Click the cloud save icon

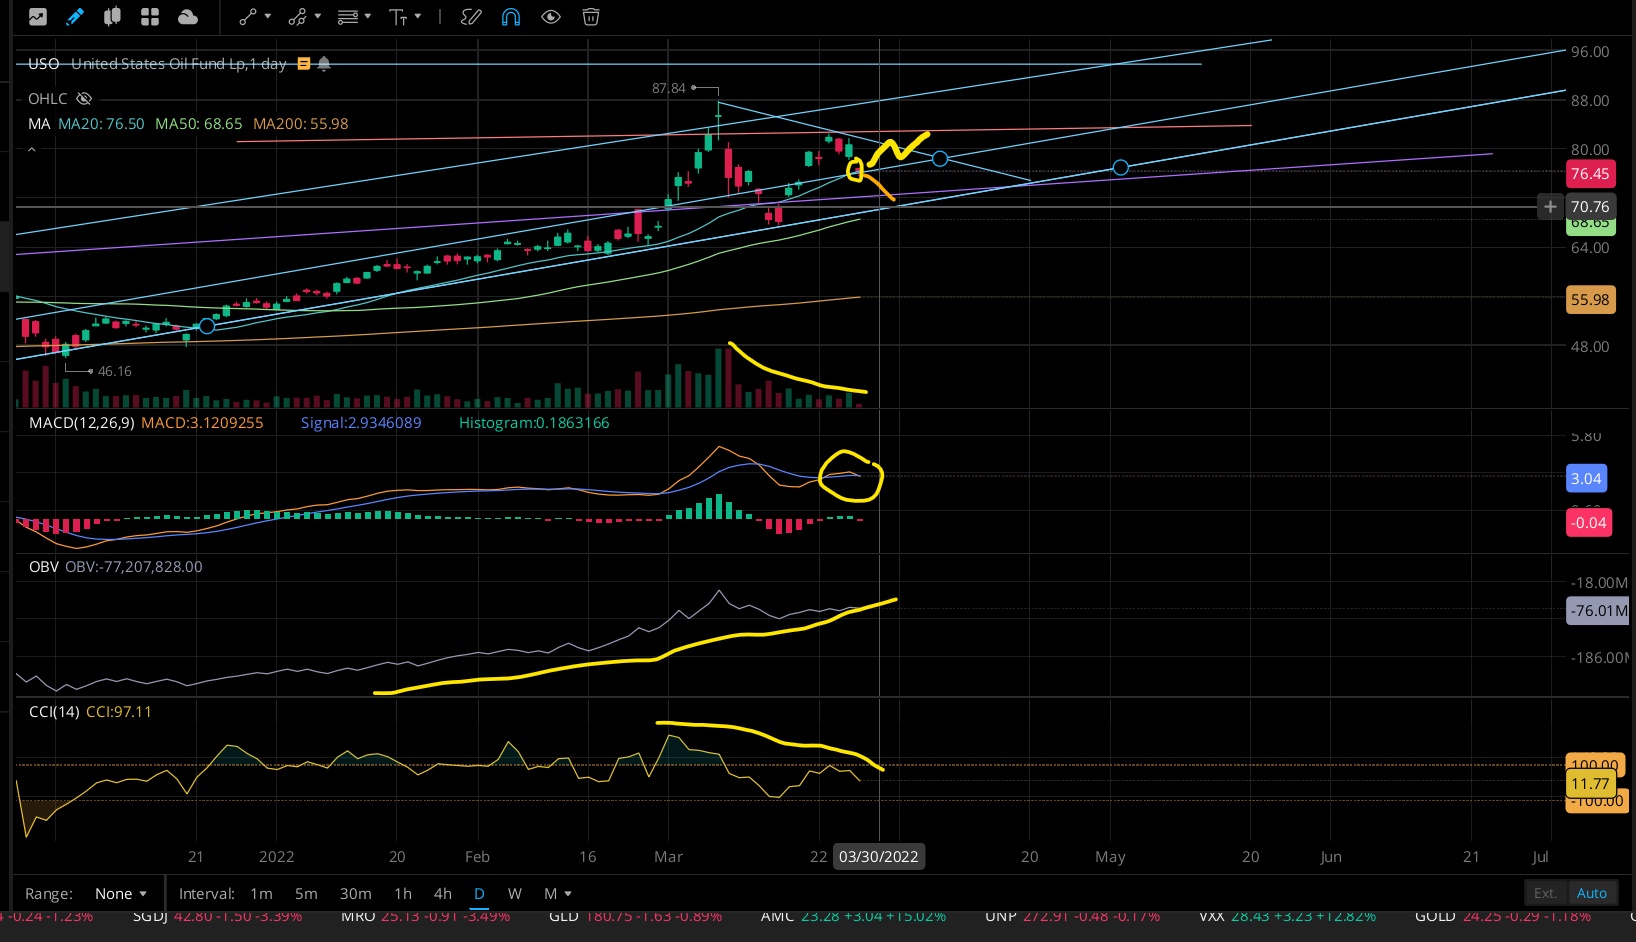click(x=187, y=17)
